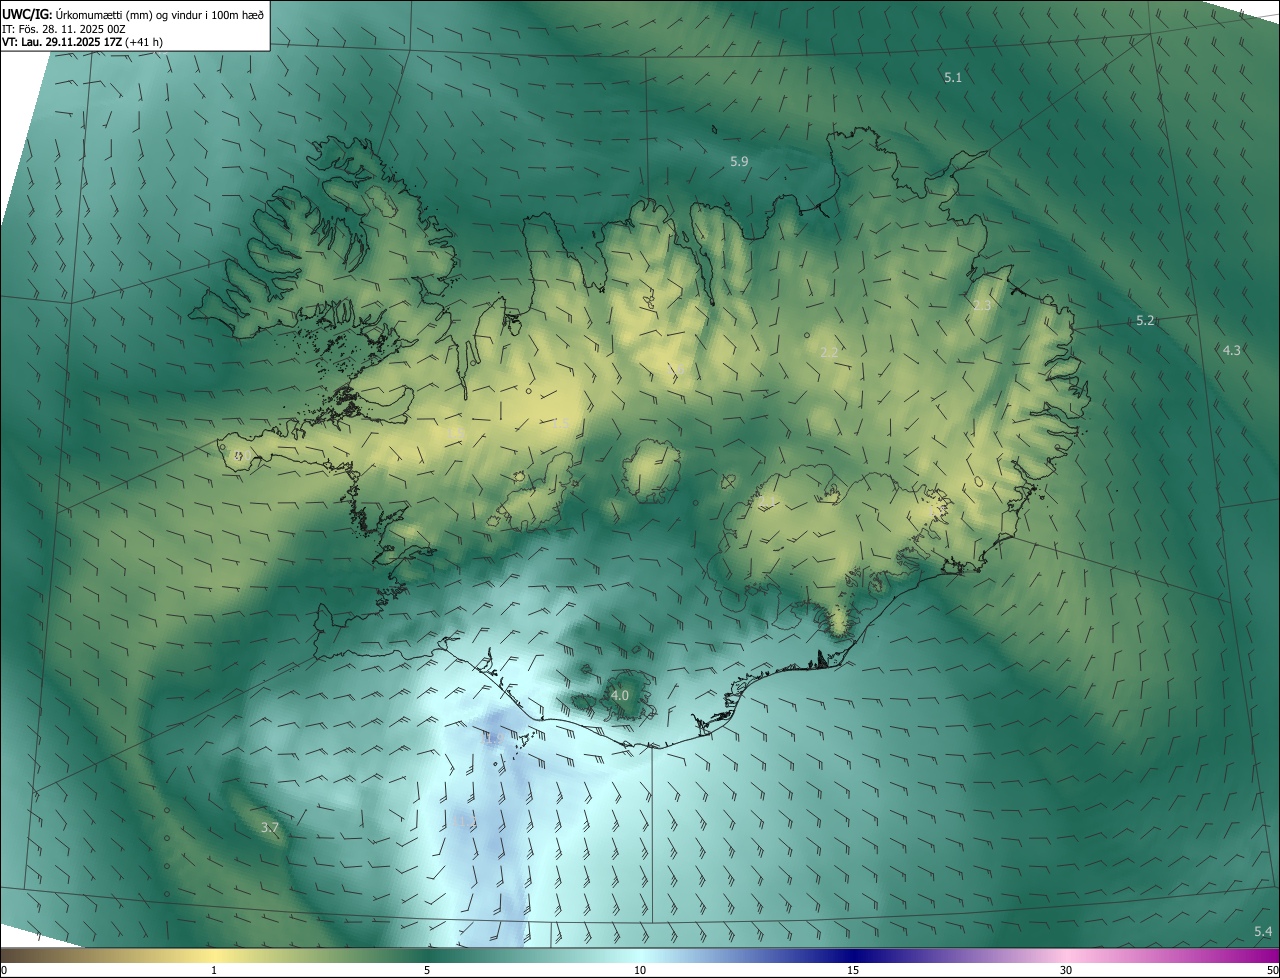Screen dimensions: 1280x978
Task: Select the 5 tick on the color scale
Action: [x=427, y=970]
